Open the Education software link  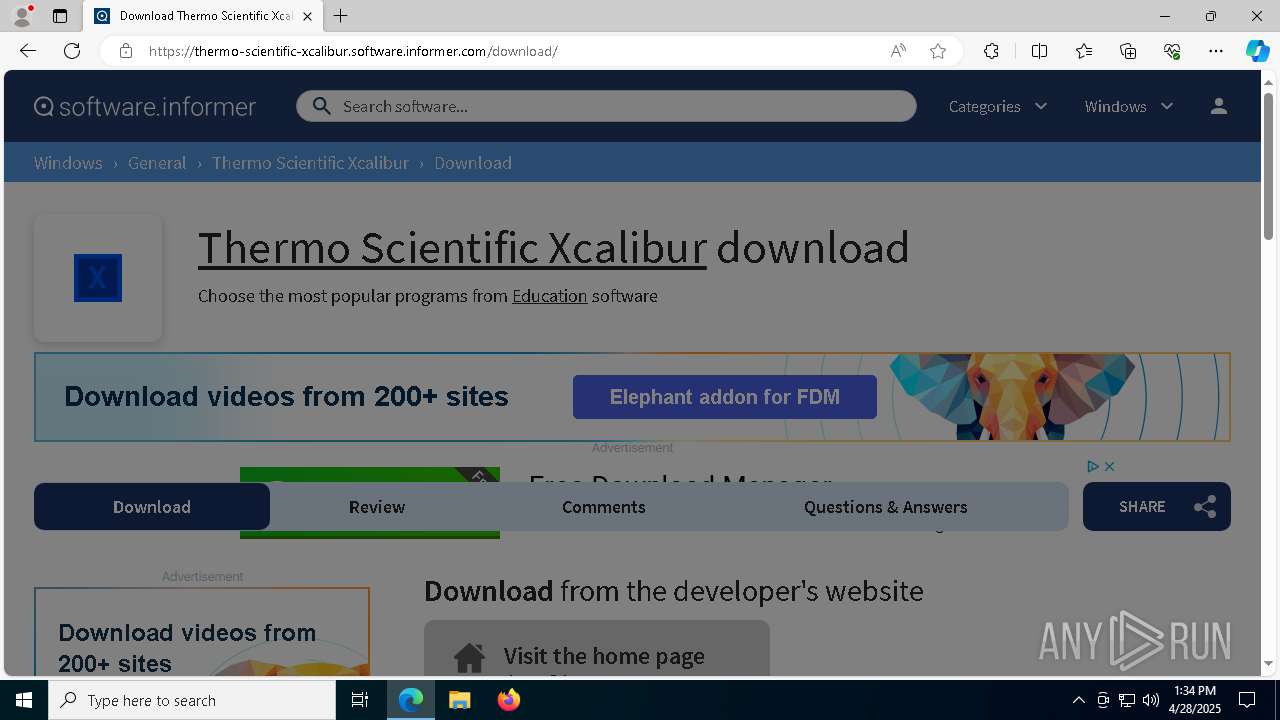pyautogui.click(x=549, y=296)
